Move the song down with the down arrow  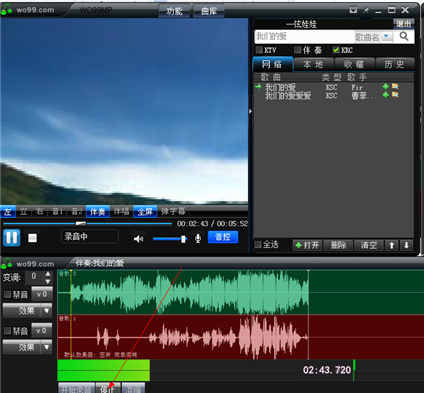[406, 245]
